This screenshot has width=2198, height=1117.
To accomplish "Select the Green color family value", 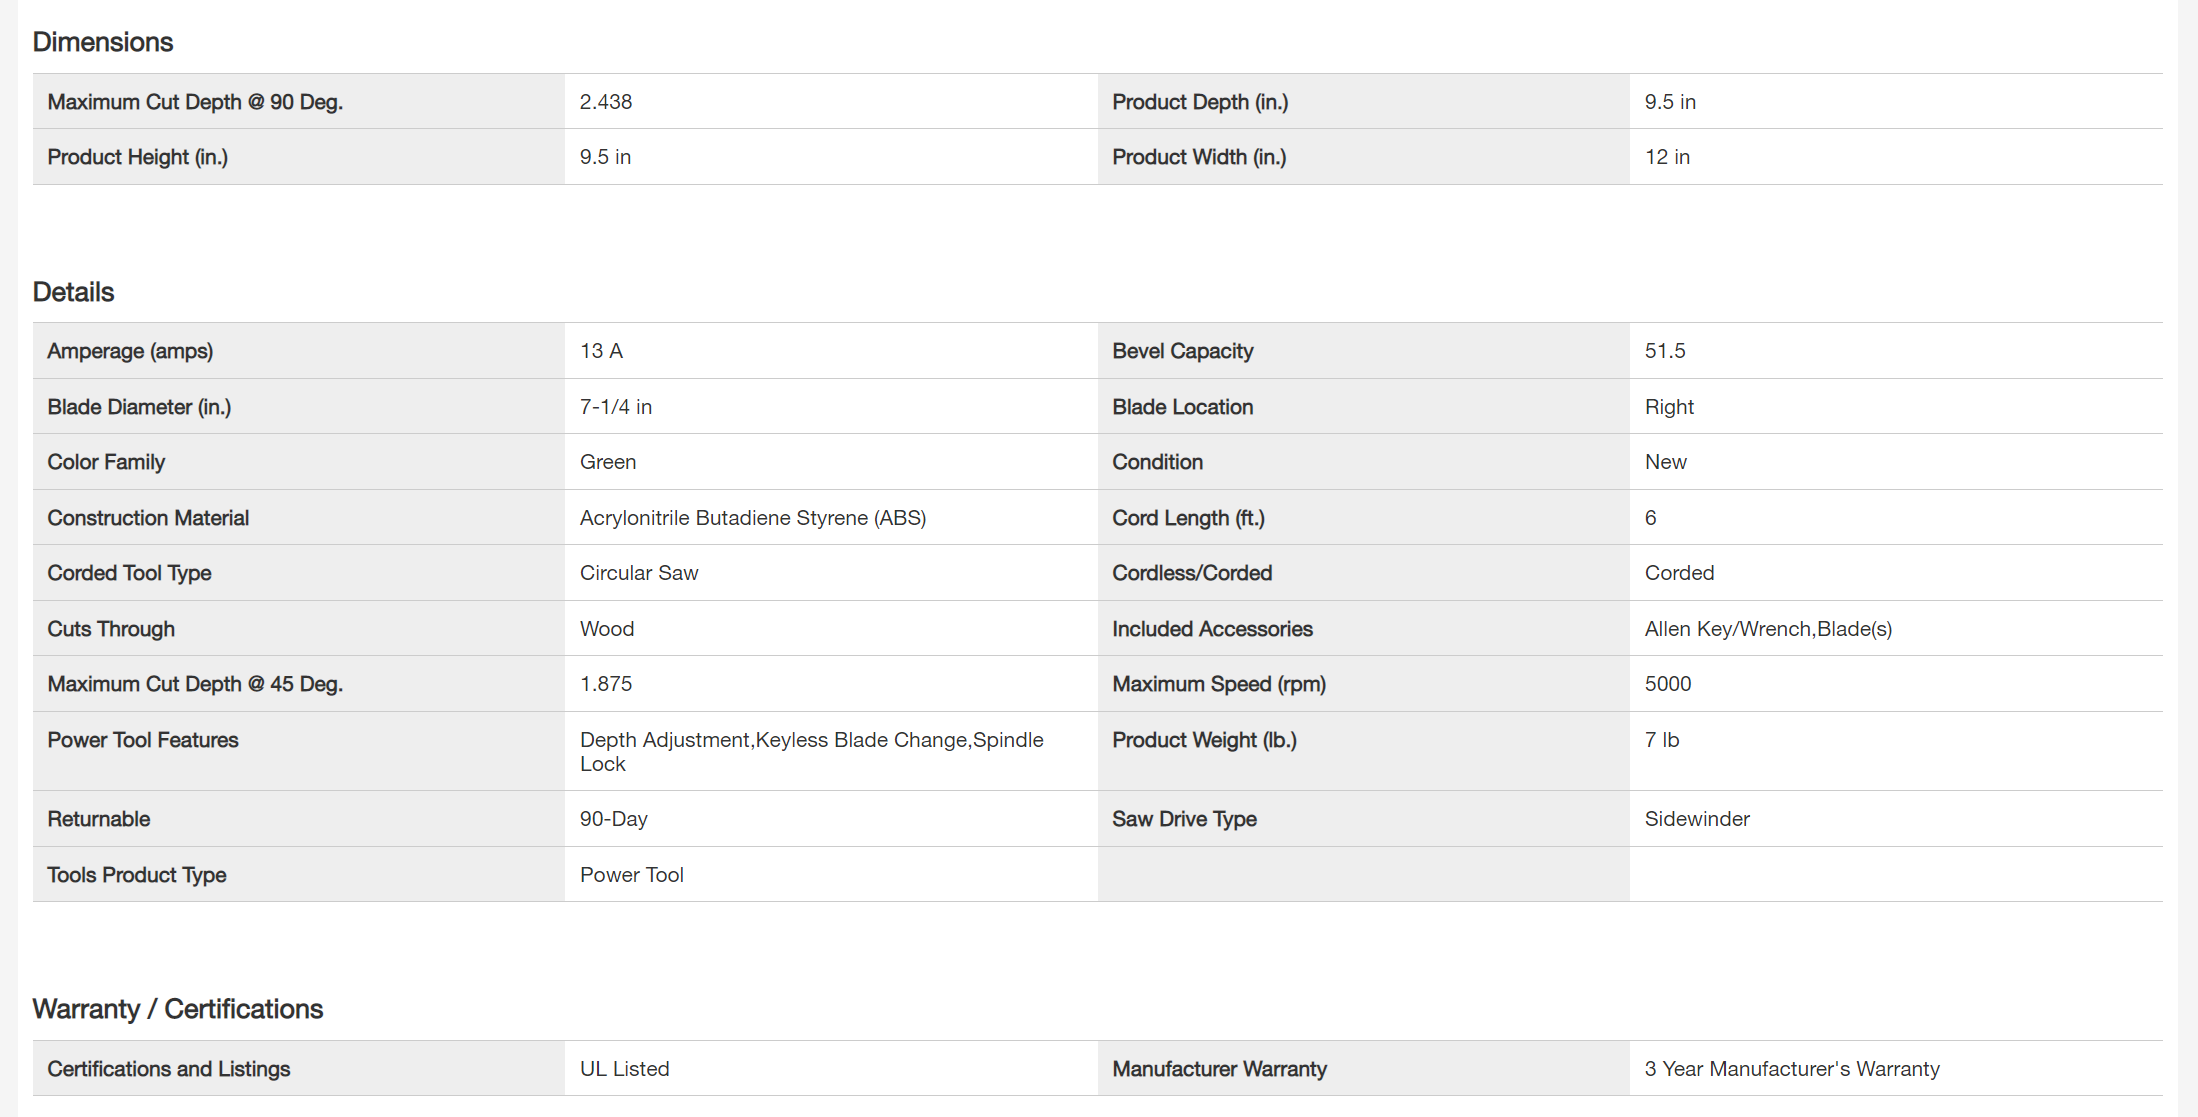I will 608,462.
